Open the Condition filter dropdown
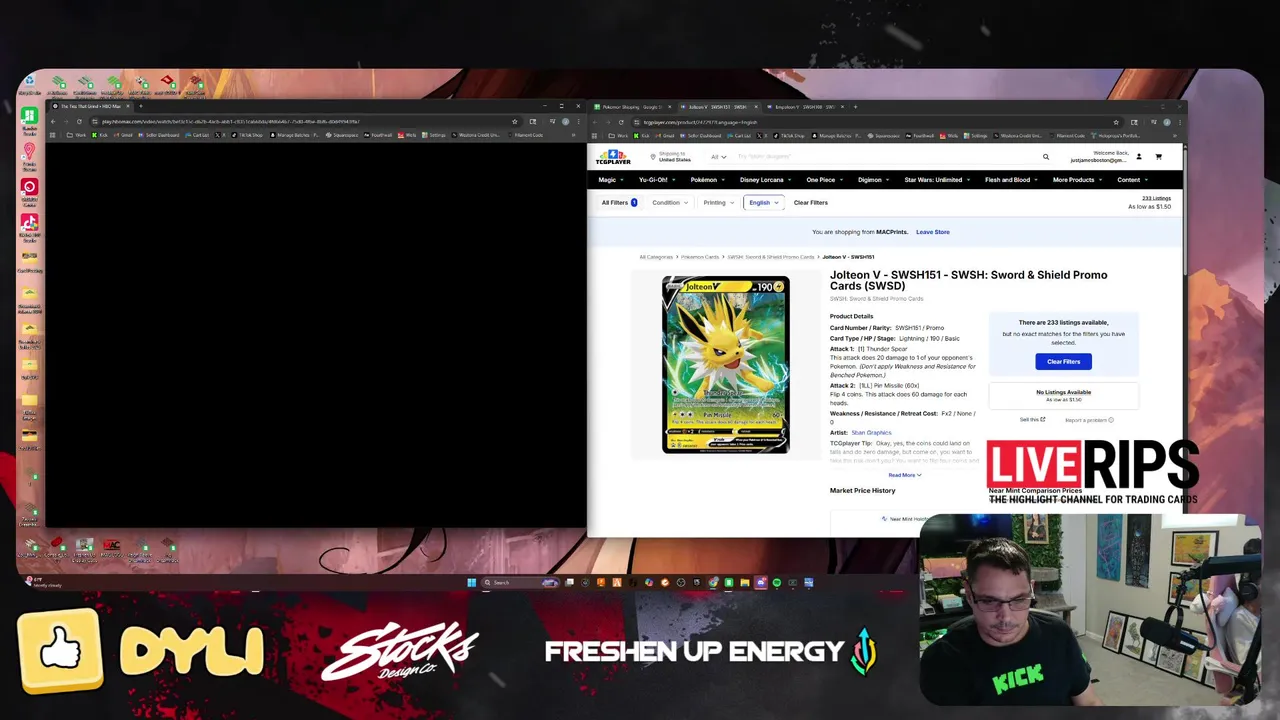Screen dimensions: 1280x720 pyautogui.click(x=670, y=203)
